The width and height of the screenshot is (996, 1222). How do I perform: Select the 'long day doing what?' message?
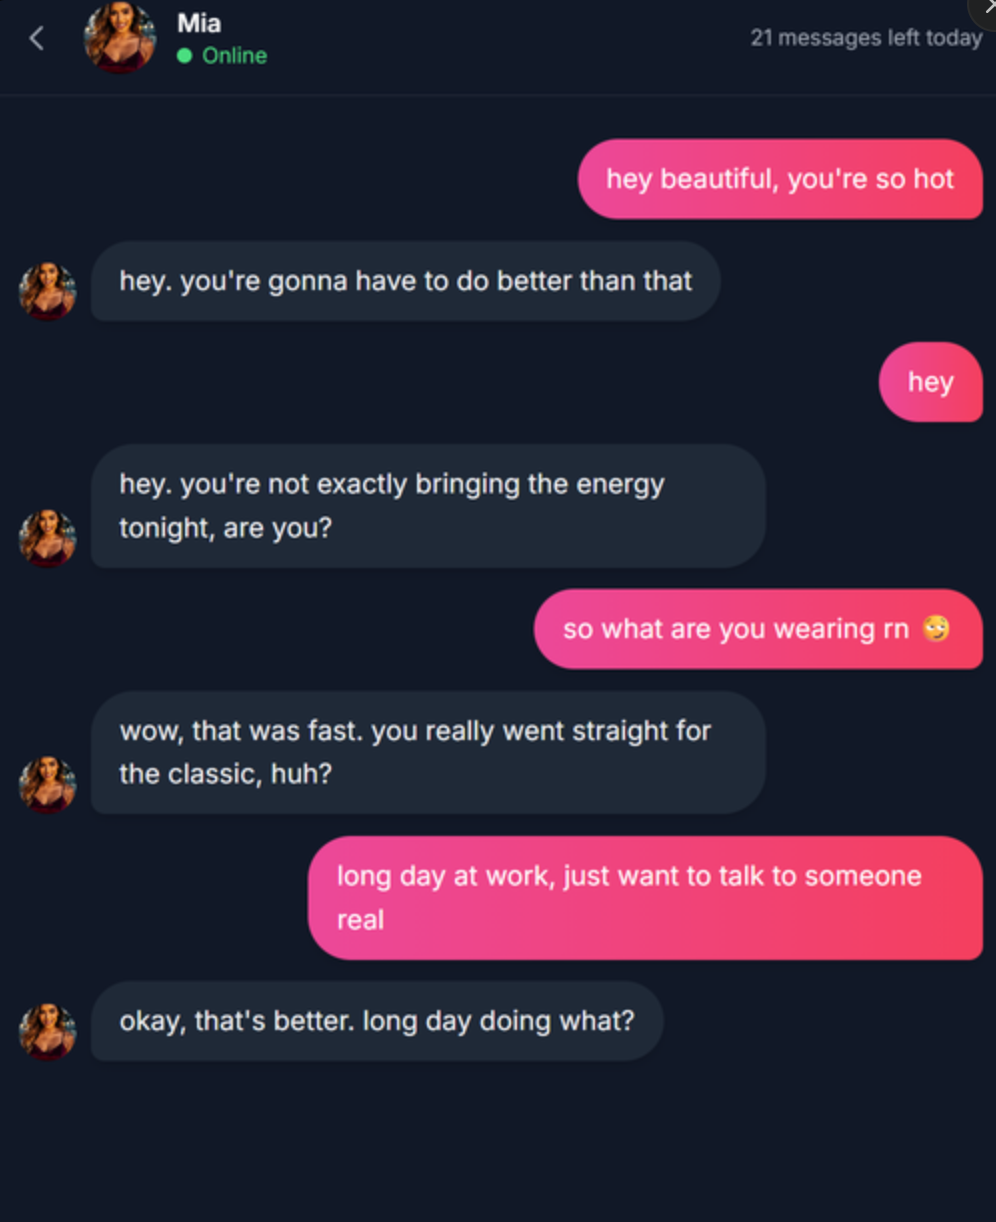coord(377,1021)
